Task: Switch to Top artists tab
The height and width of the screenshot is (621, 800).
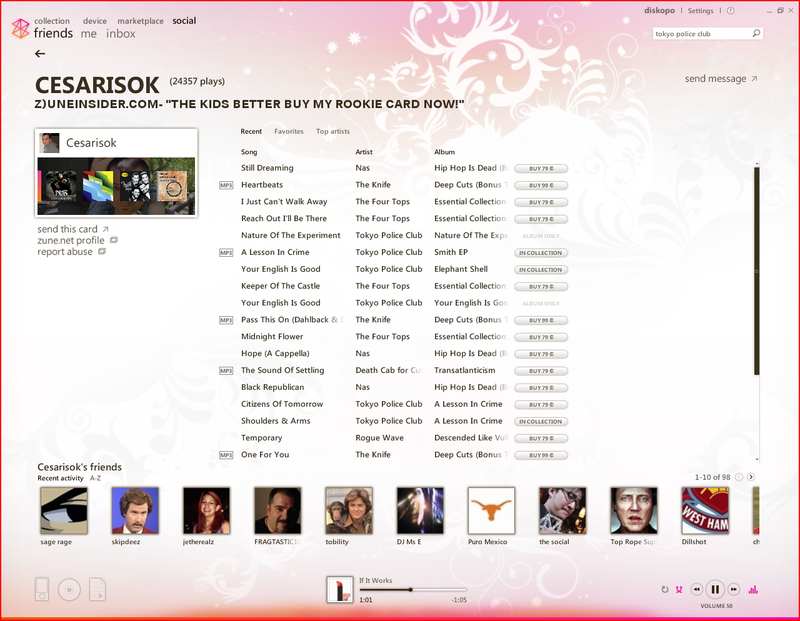Action: tap(333, 131)
